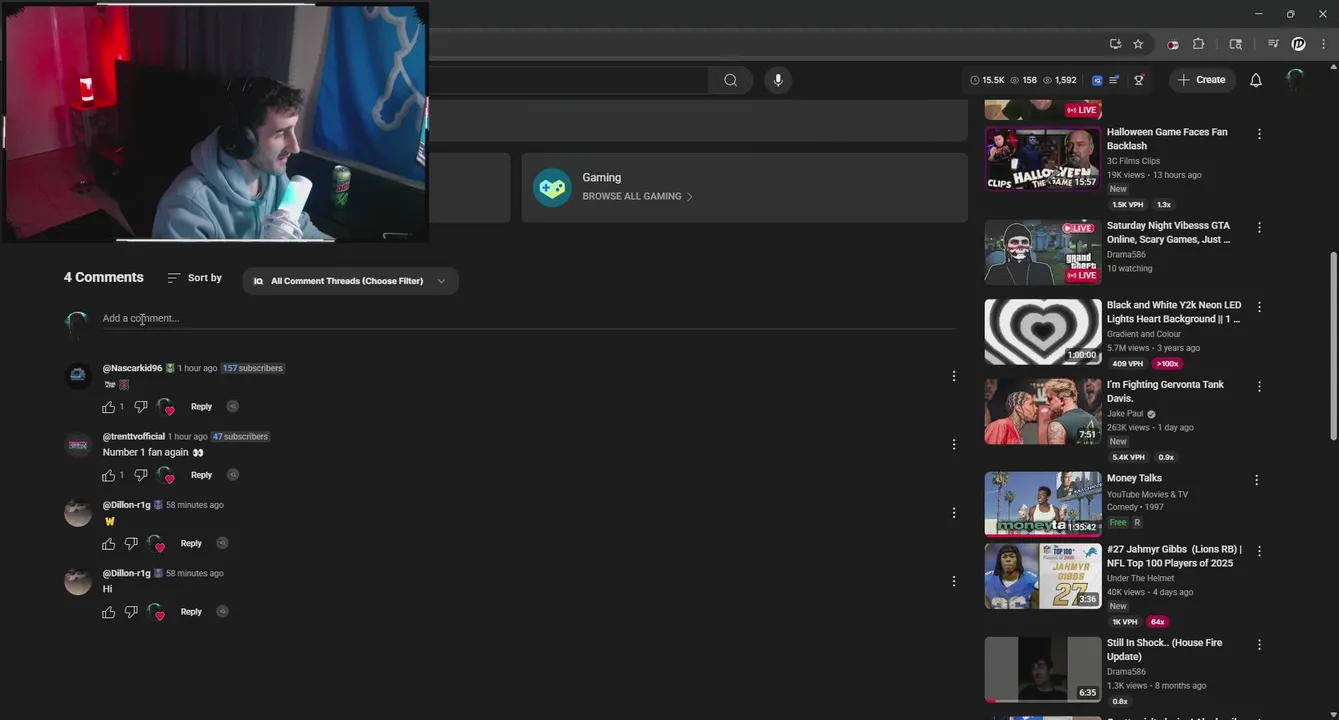
Task: Reply to the 'W' comment
Action: (191, 543)
